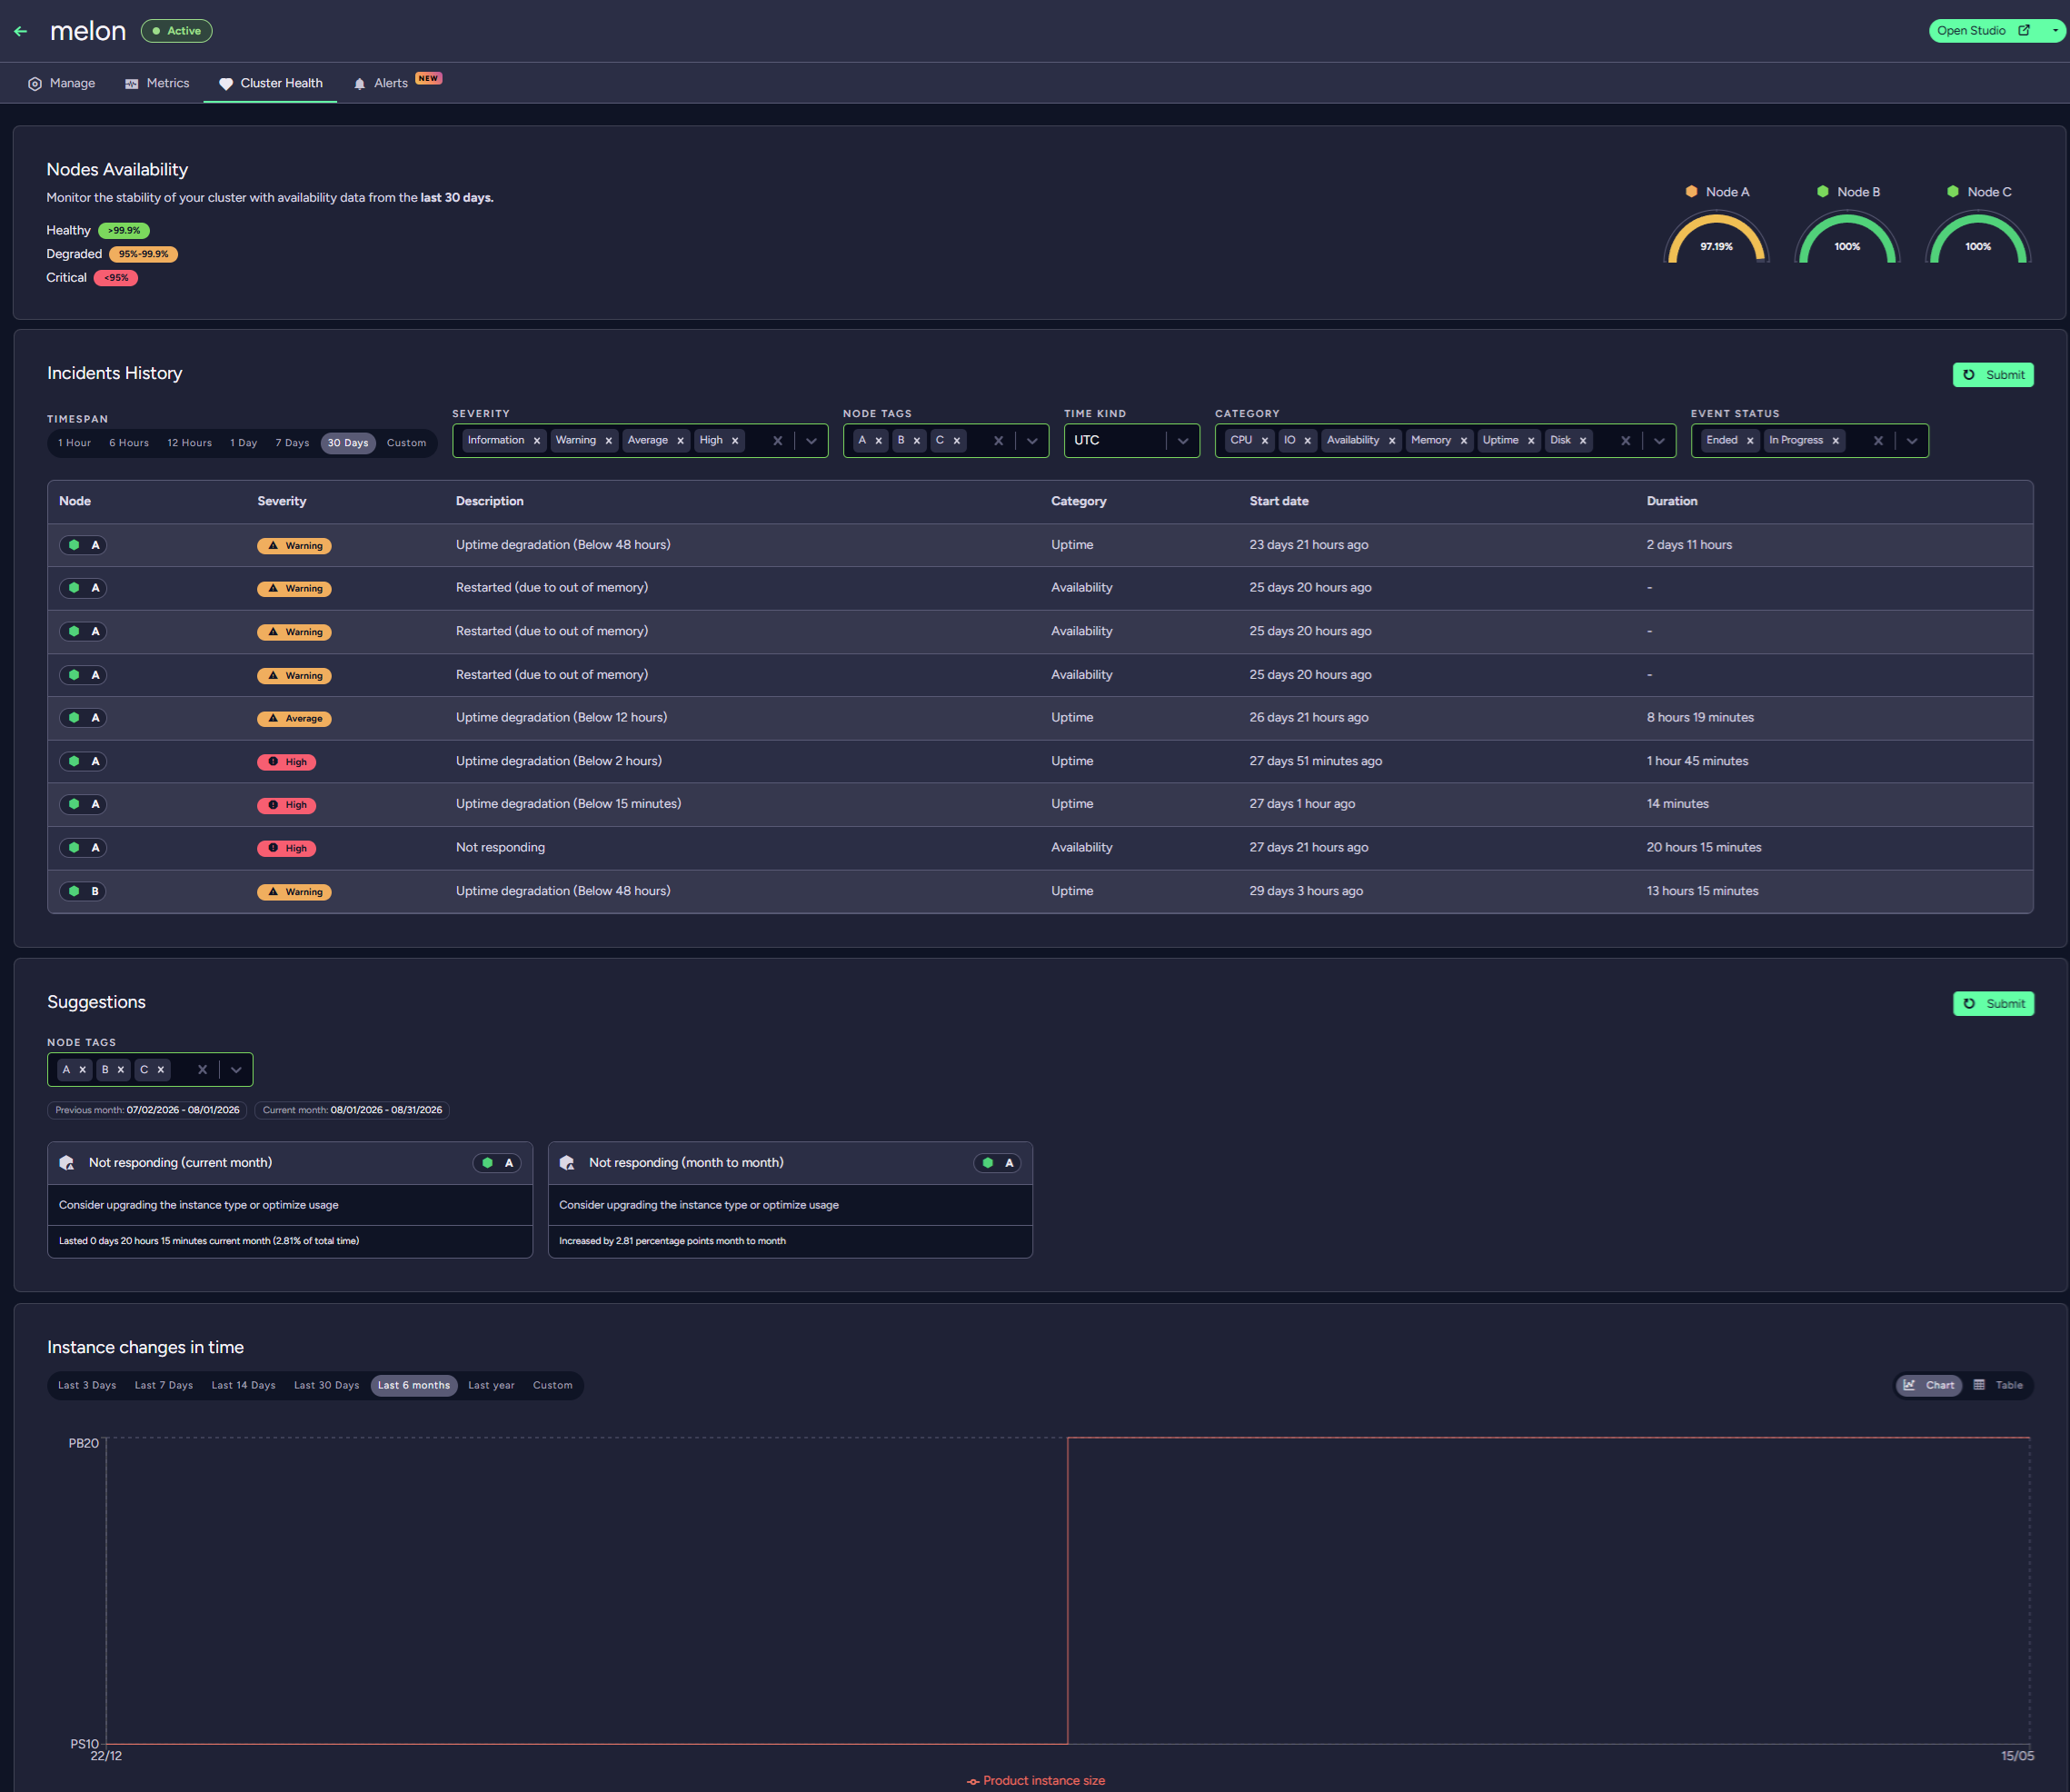The width and height of the screenshot is (2070, 1792).
Task: Show instance changes for Last 3 Days
Action: pyautogui.click(x=87, y=1386)
